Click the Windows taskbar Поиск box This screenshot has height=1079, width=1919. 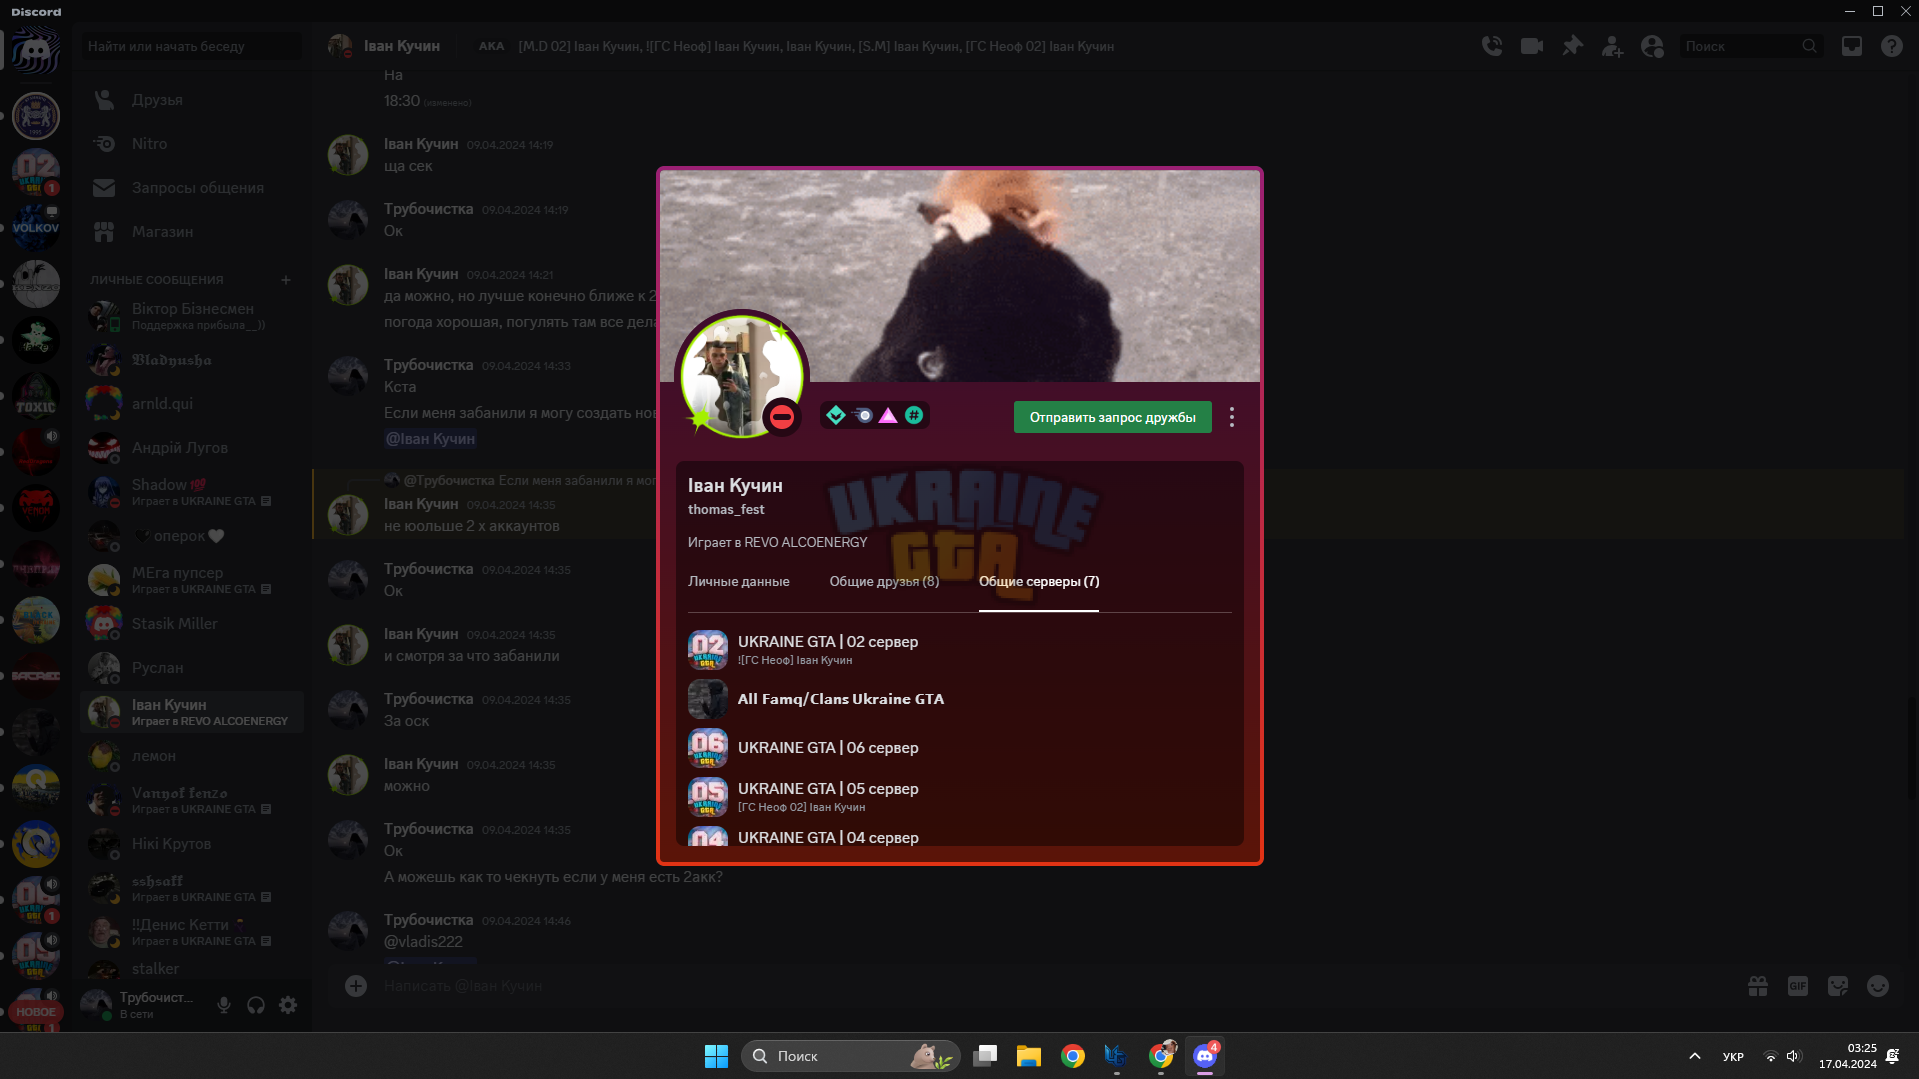pos(851,1056)
